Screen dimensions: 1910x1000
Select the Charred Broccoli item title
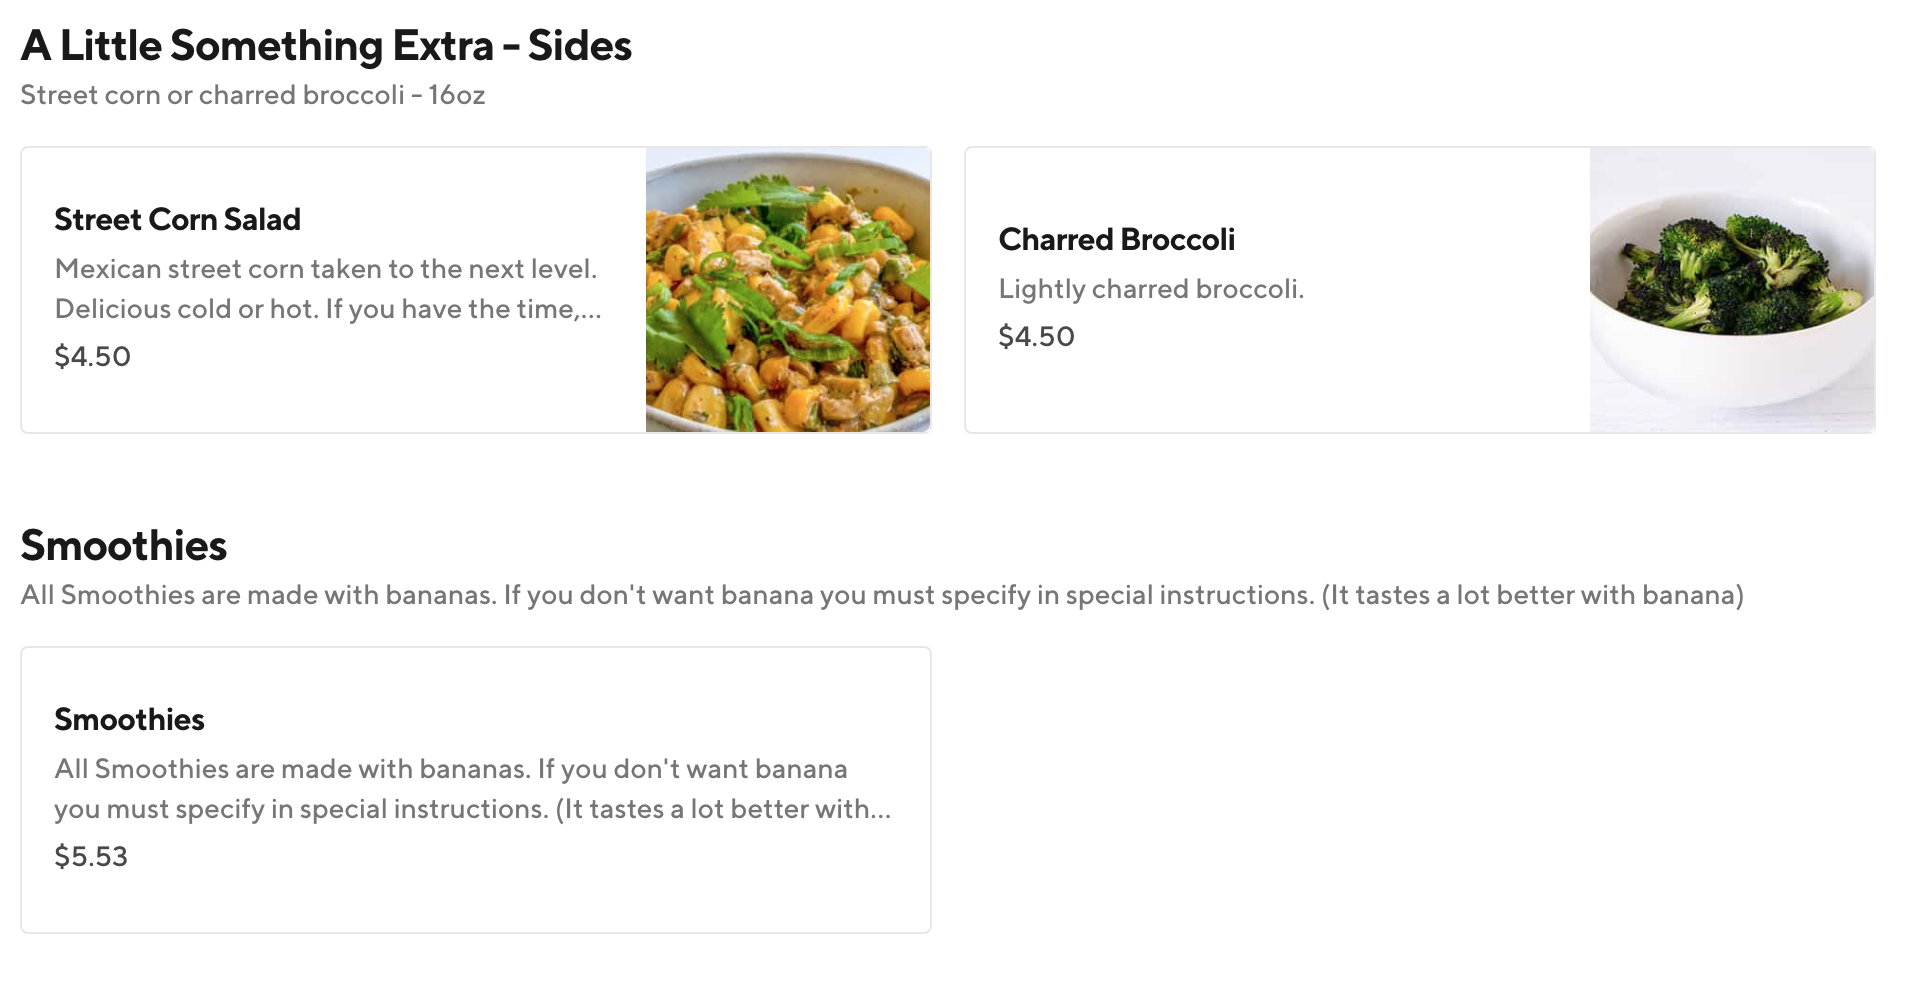[x=1116, y=239]
